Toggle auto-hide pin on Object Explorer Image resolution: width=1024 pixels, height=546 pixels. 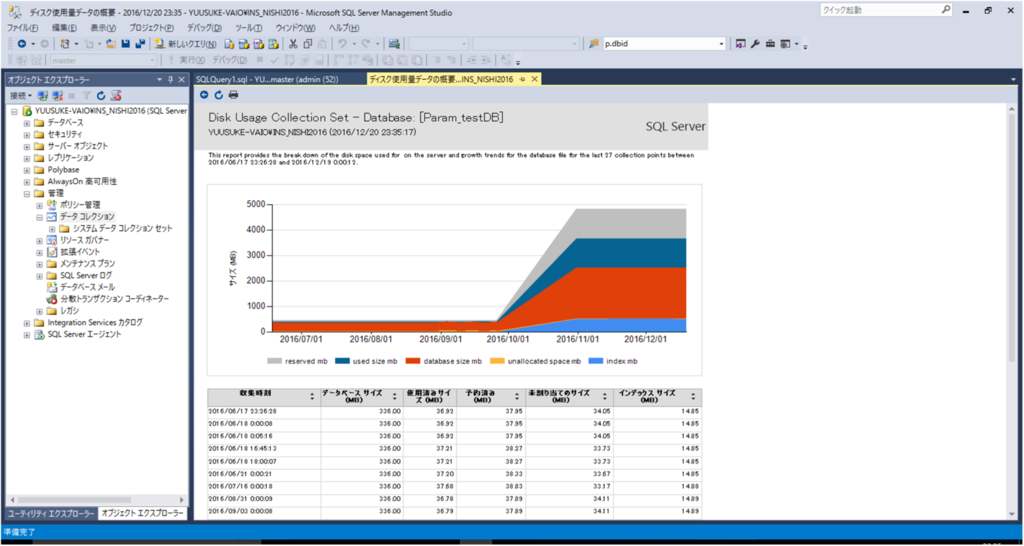pyautogui.click(x=171, y=79)
